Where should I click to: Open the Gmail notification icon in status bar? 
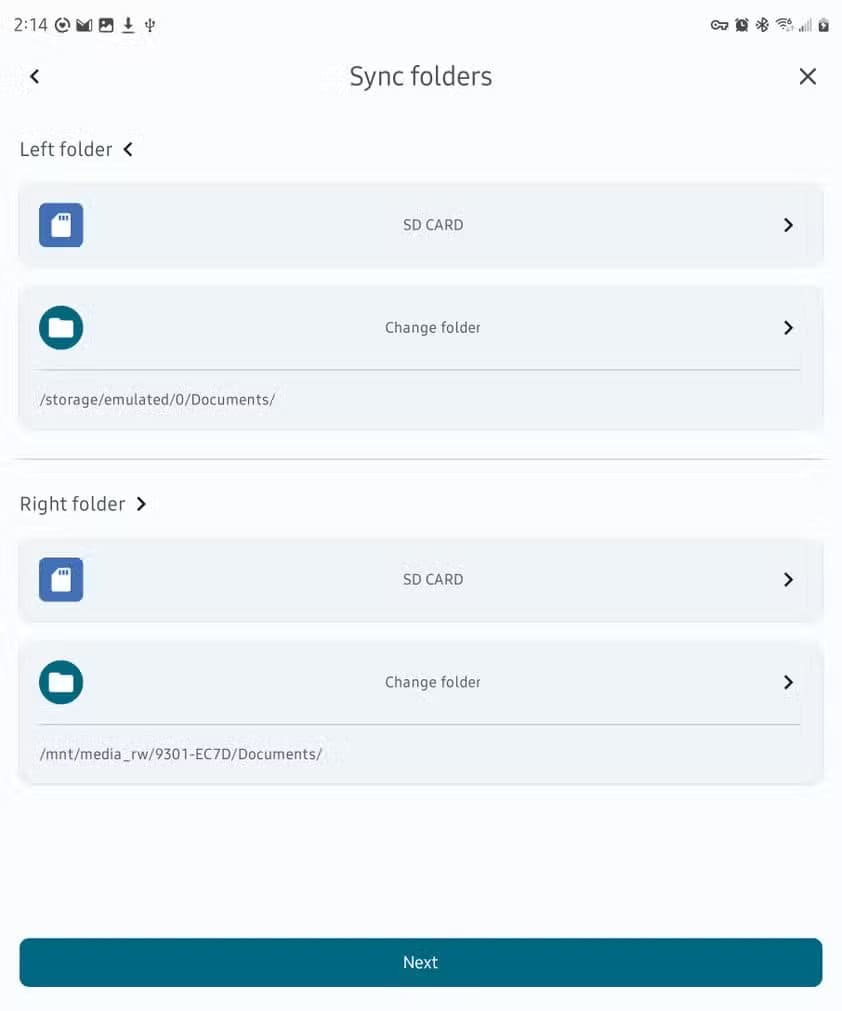click(x=86, y=25)
